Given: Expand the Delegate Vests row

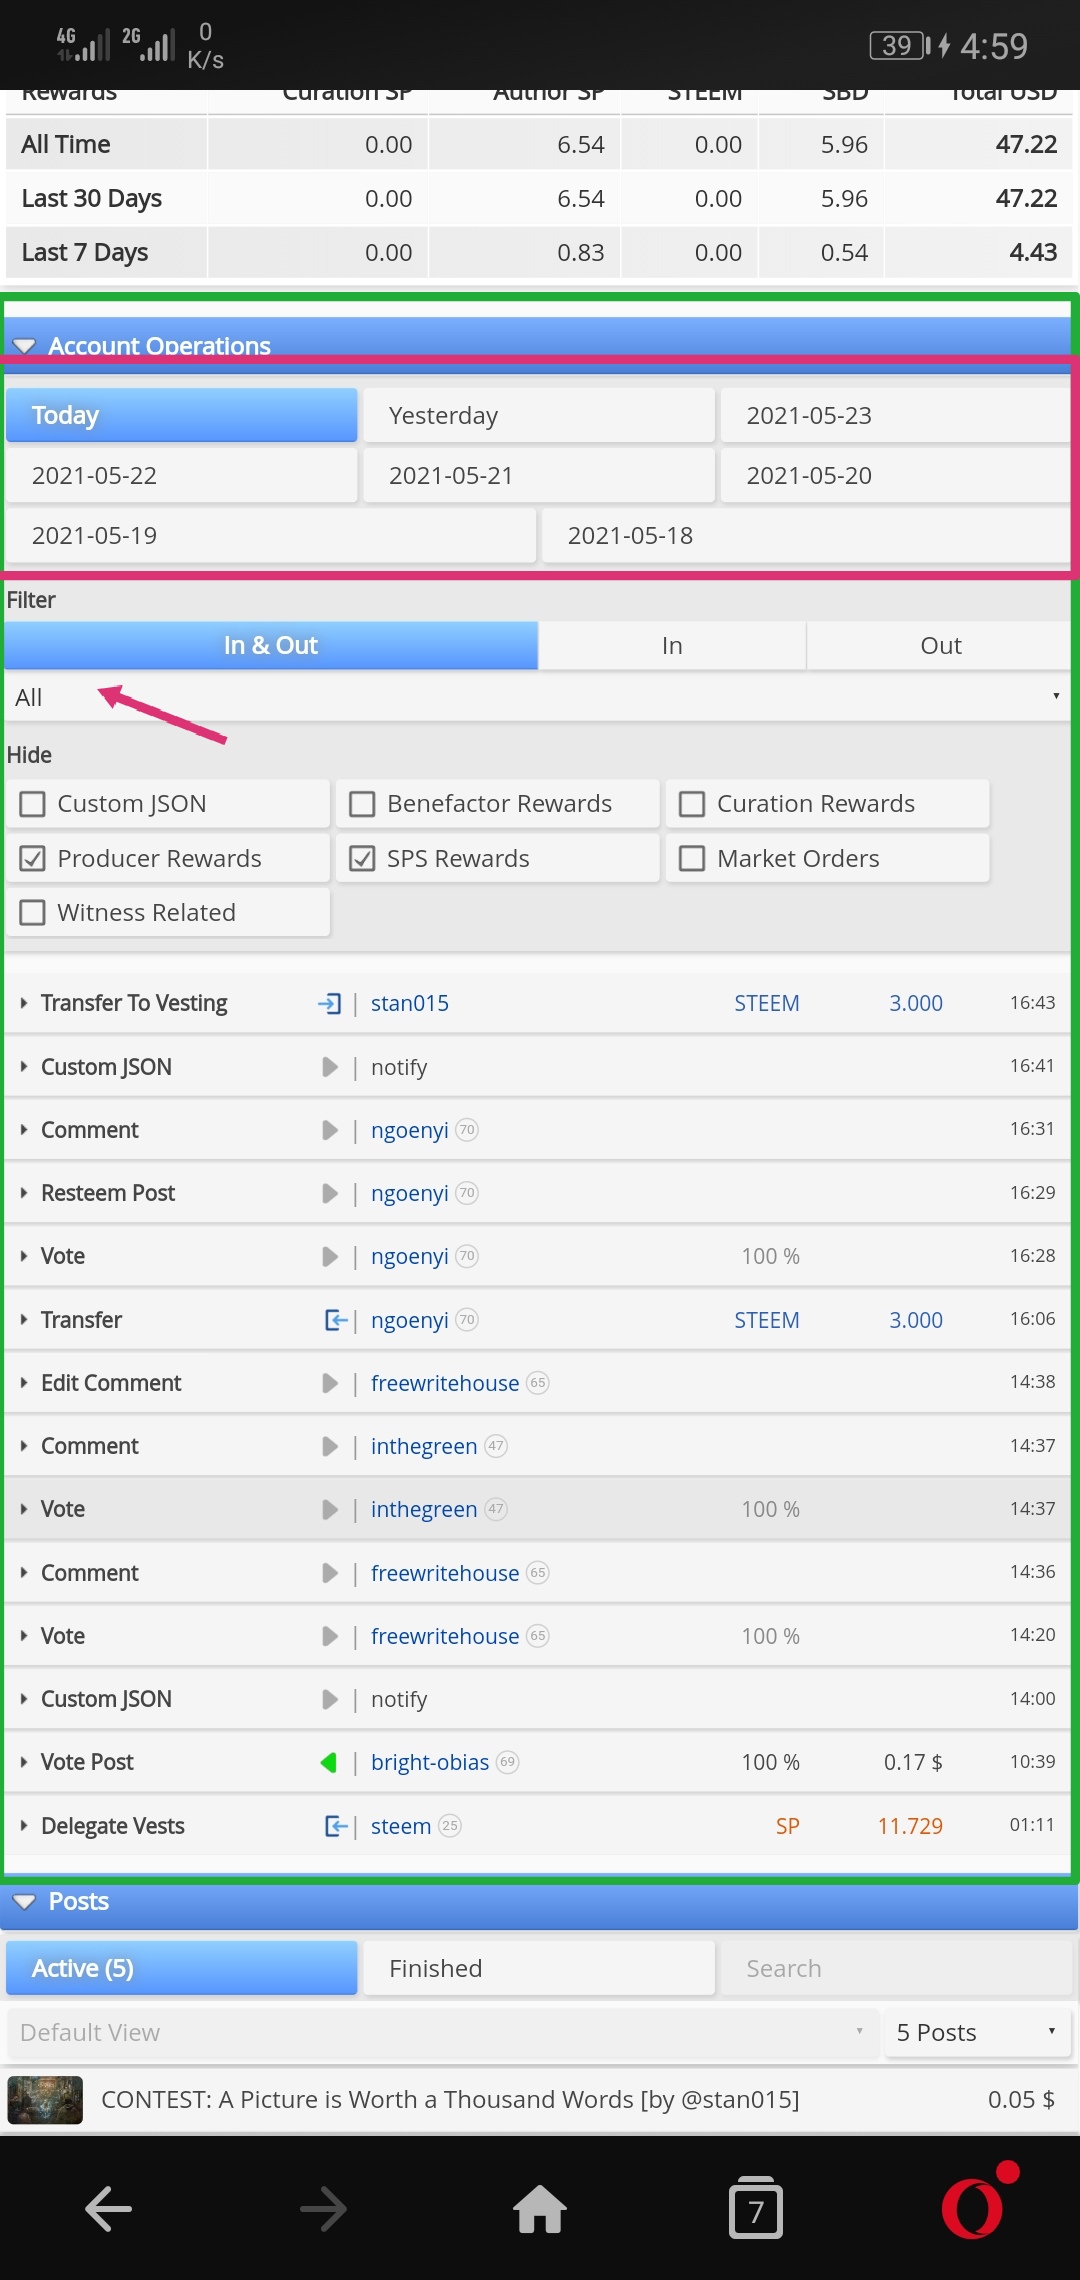Looking at the screenshot, I should tap(24, 1826).
